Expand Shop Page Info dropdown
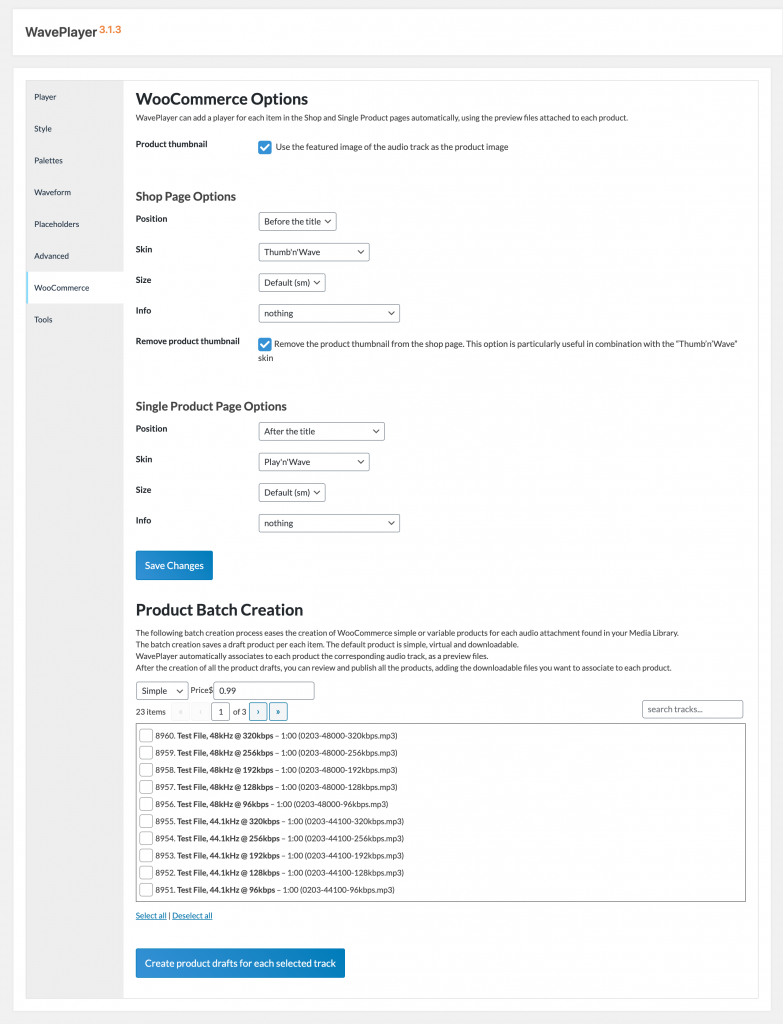Image resolution: width=783 pixels, height=1024 pixels. tap(328, 313)
